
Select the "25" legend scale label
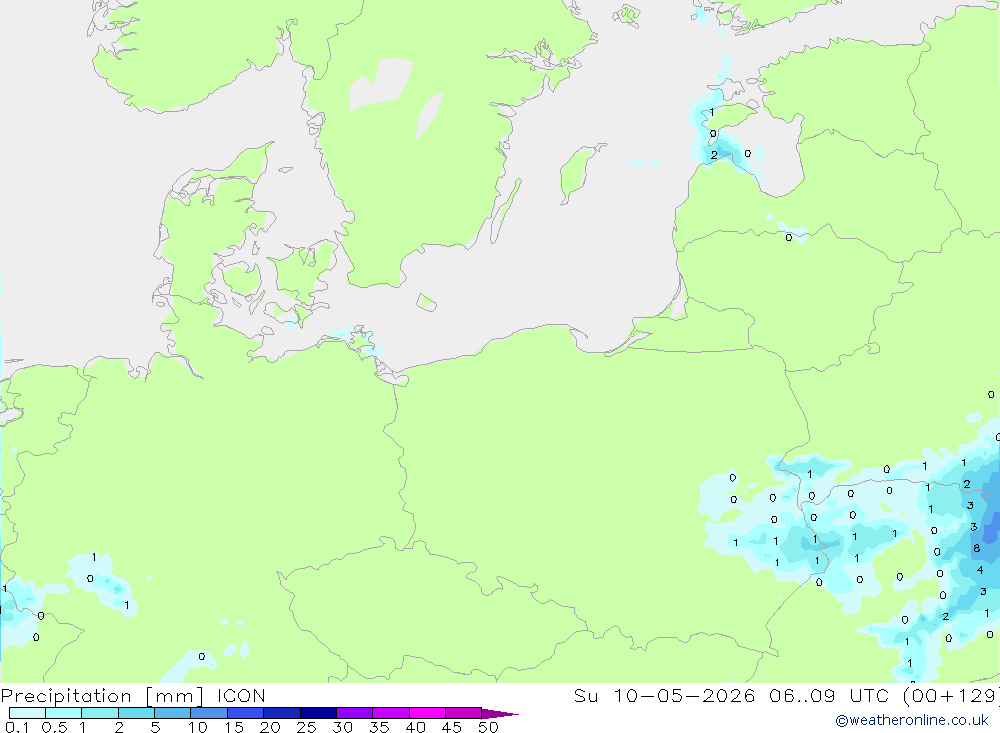[x=306, y=727]
